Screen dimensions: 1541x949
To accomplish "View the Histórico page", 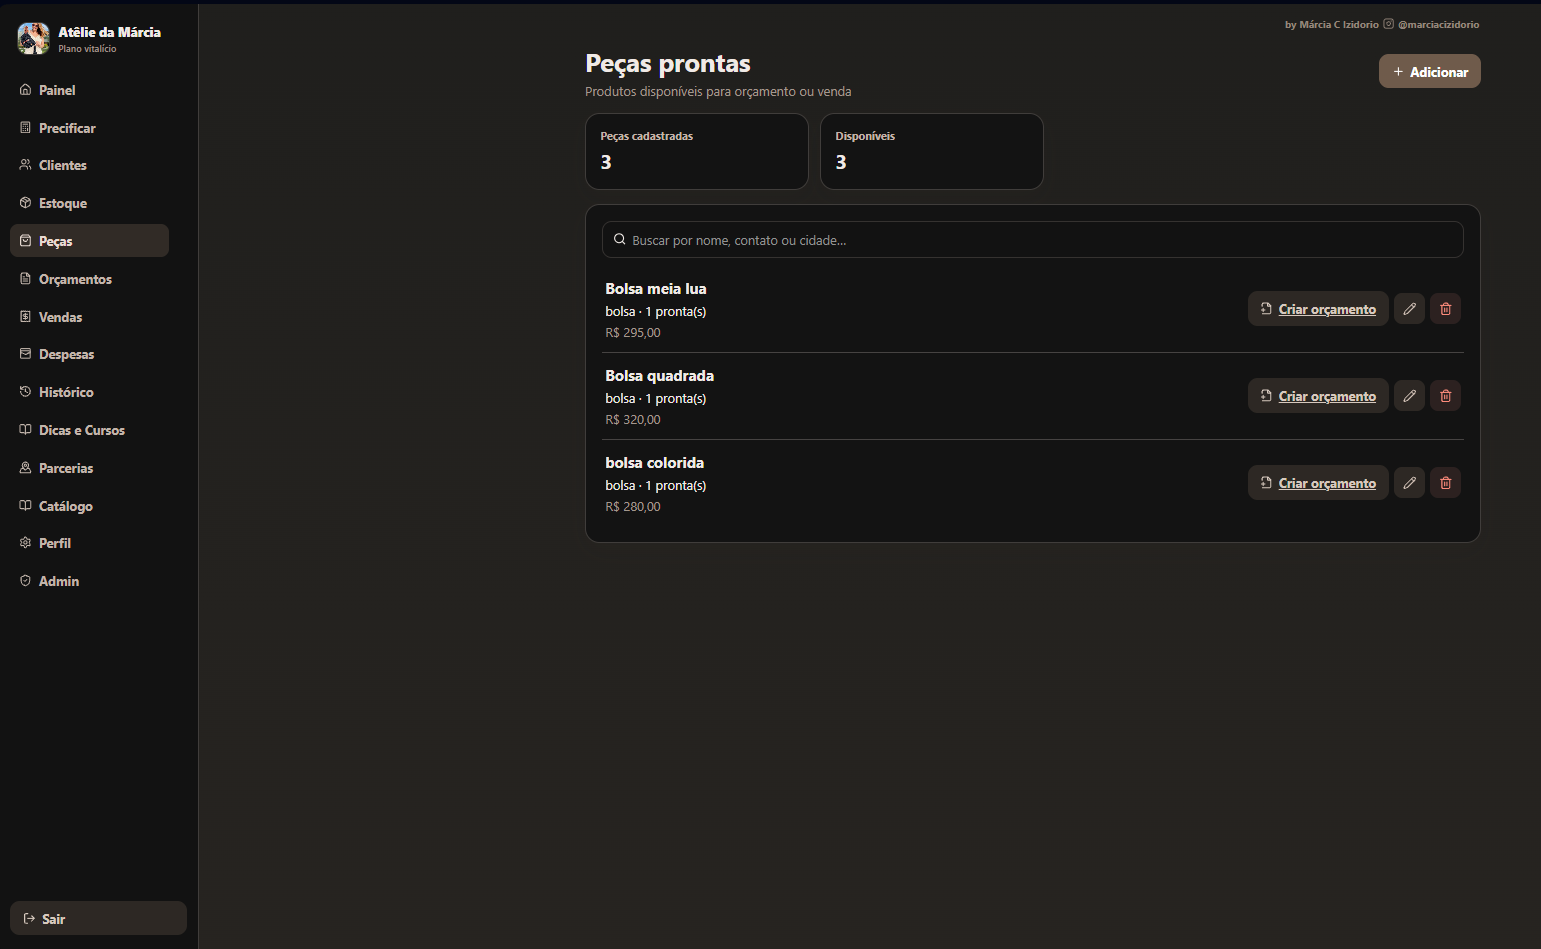I will pos(89,392).
